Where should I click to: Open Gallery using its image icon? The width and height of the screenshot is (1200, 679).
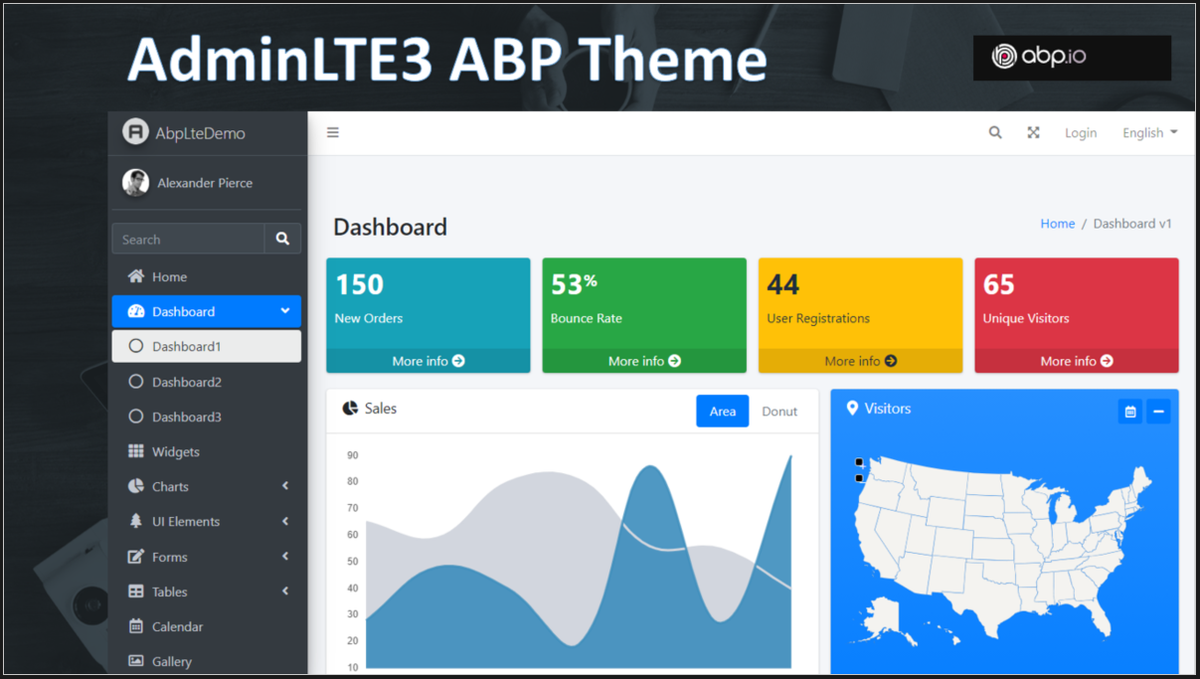tap(134, 661)
